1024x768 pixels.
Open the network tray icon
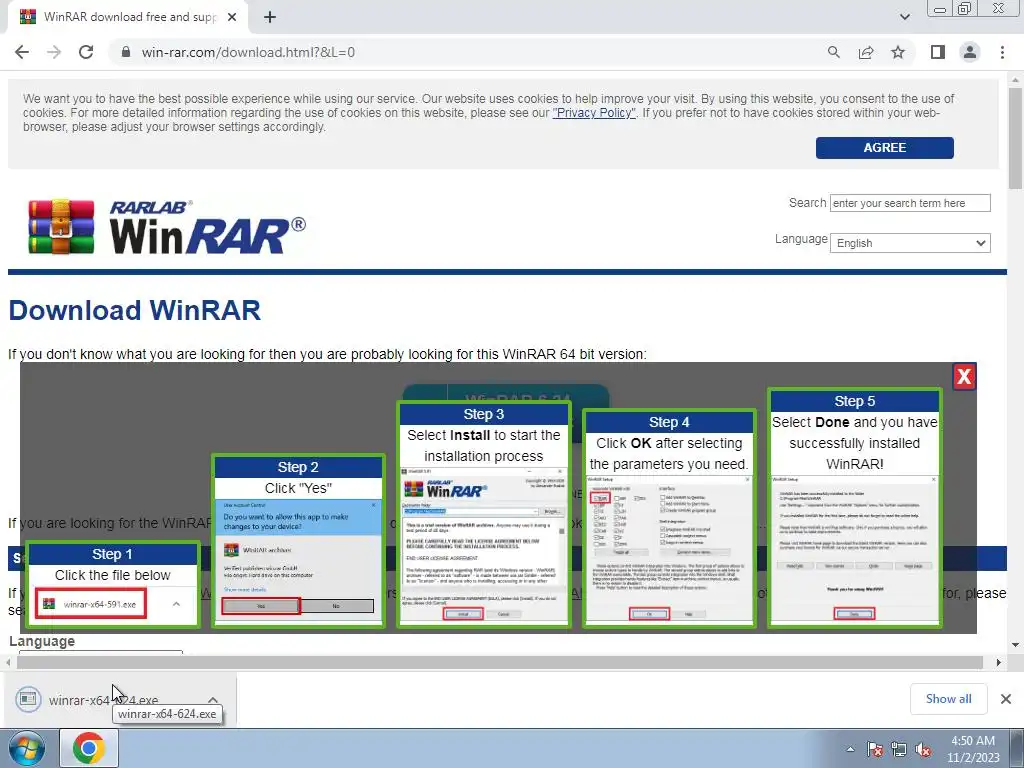(899, 749)
